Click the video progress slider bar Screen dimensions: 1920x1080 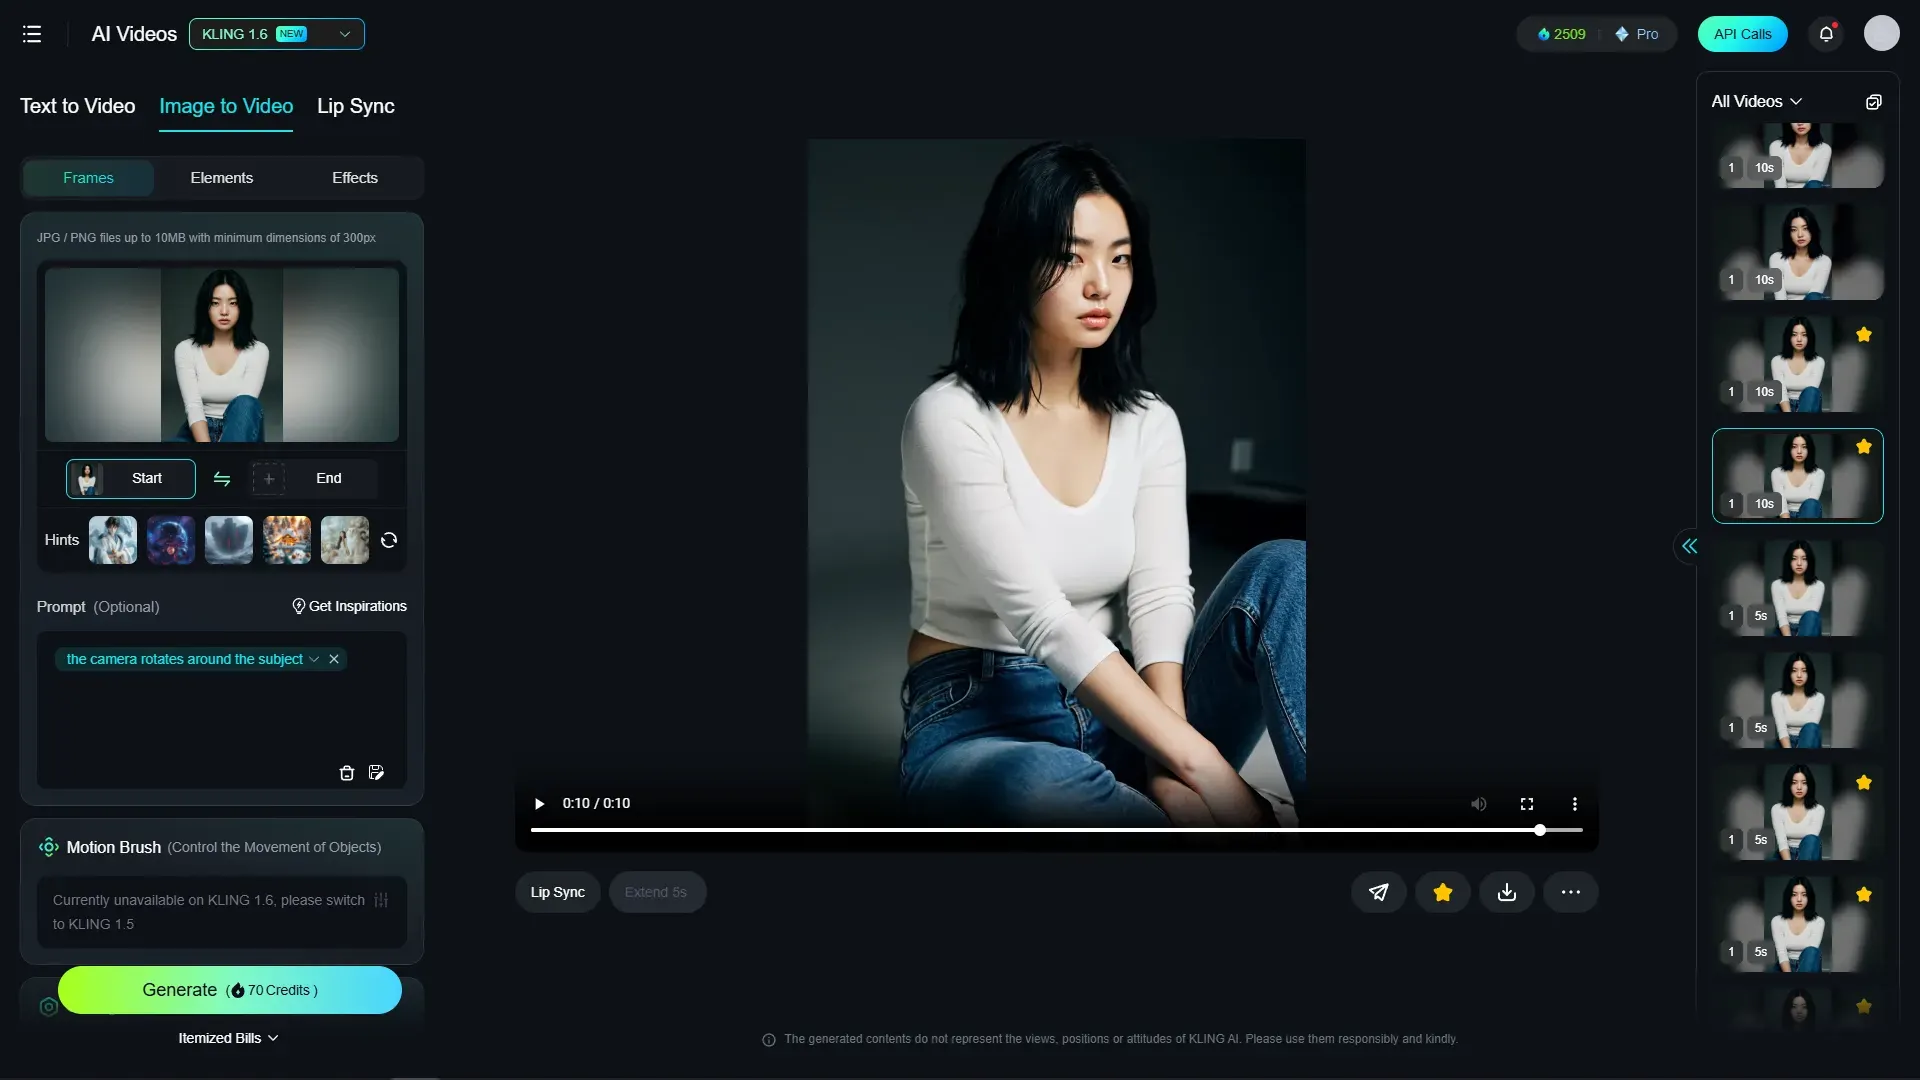click(x=1056, y=830)
